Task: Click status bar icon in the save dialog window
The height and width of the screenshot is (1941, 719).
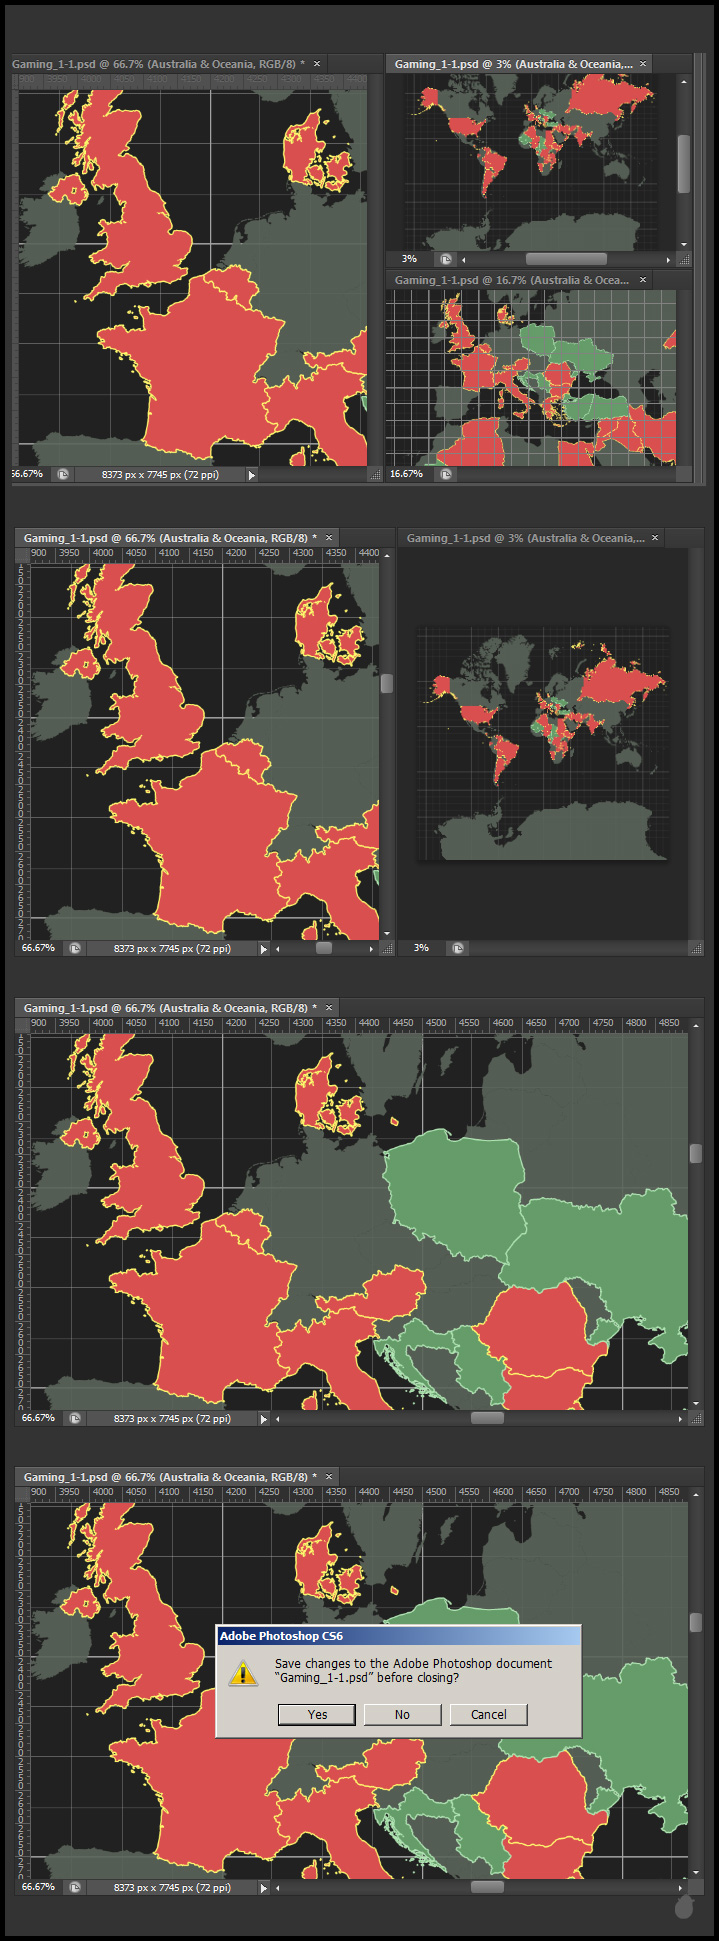Action: click(x=75, y=1888)
